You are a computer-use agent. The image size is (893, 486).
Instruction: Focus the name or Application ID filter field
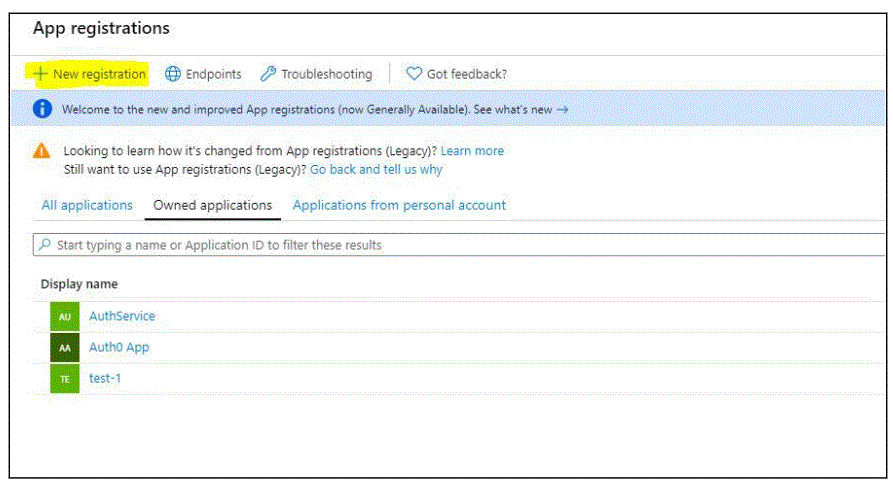[459, 244]
